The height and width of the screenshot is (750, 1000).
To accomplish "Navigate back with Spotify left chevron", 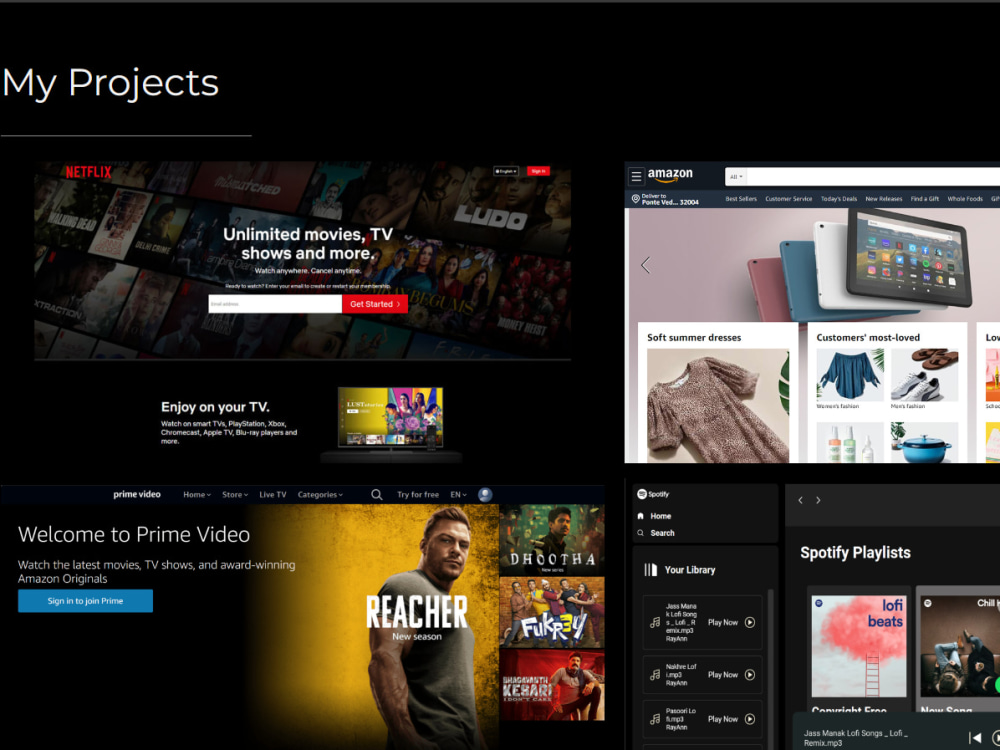I will click(x=800, y=501).
